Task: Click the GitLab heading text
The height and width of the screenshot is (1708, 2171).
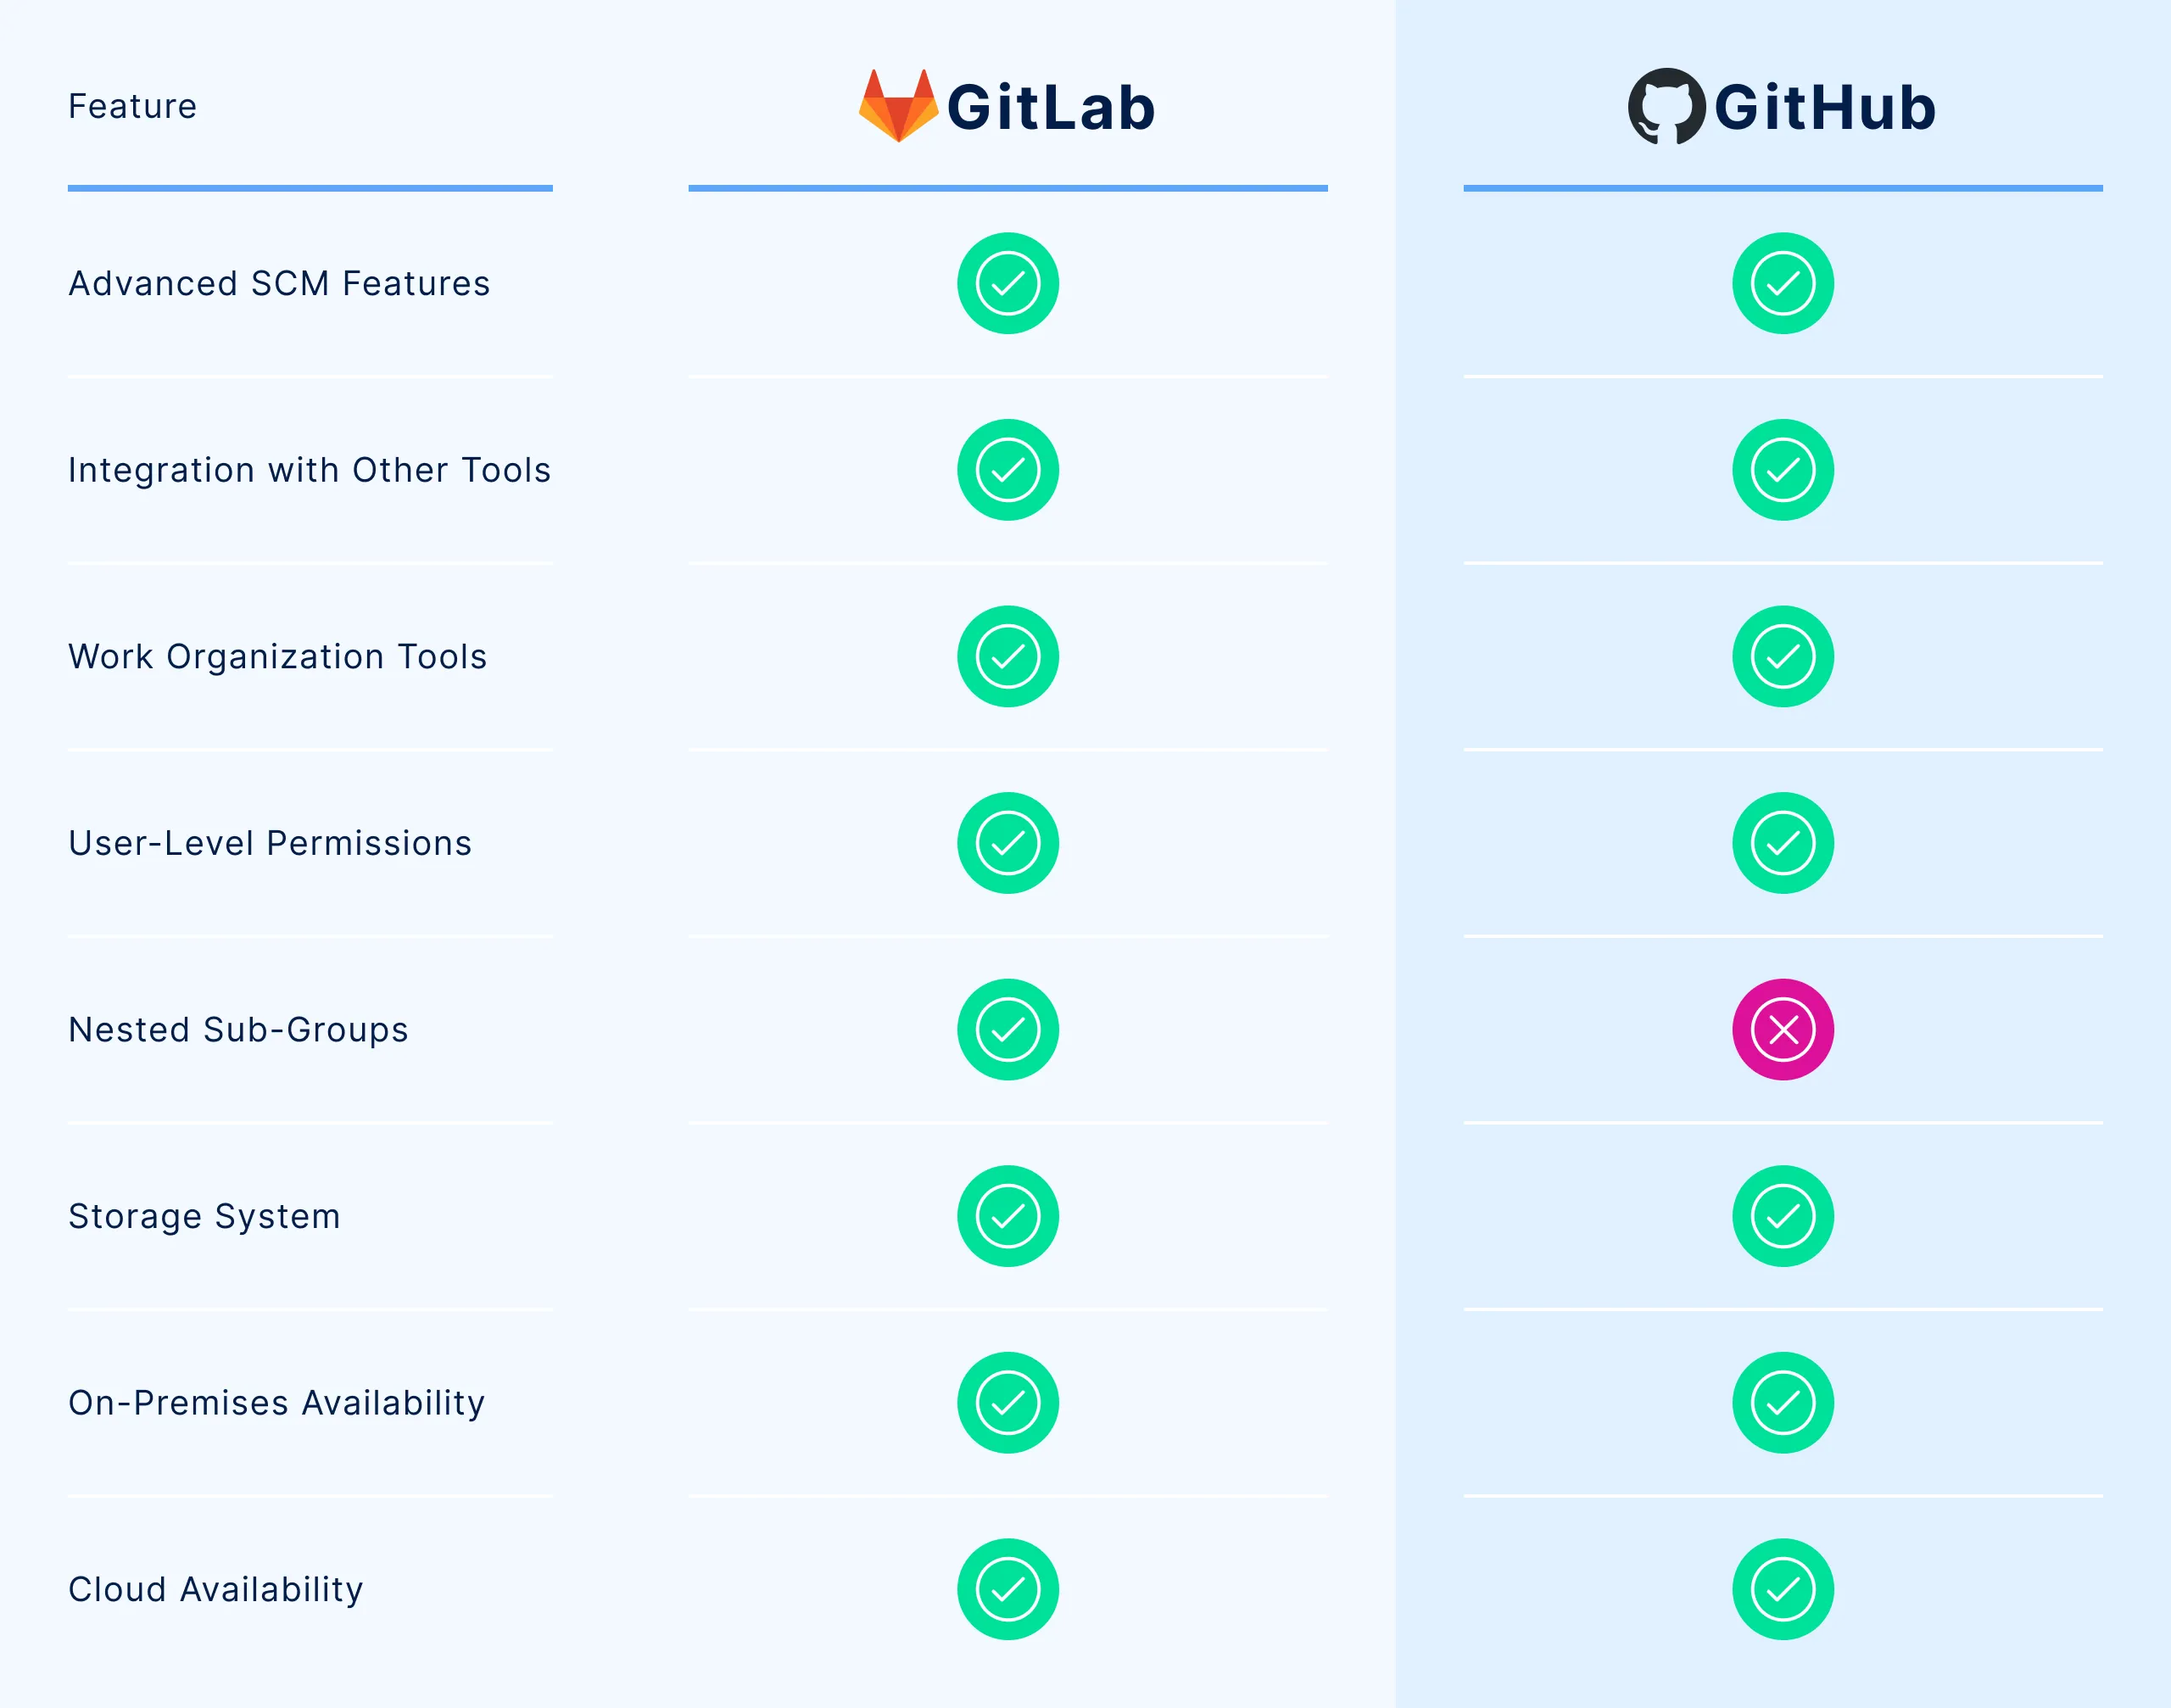Action: point(1050,107)
